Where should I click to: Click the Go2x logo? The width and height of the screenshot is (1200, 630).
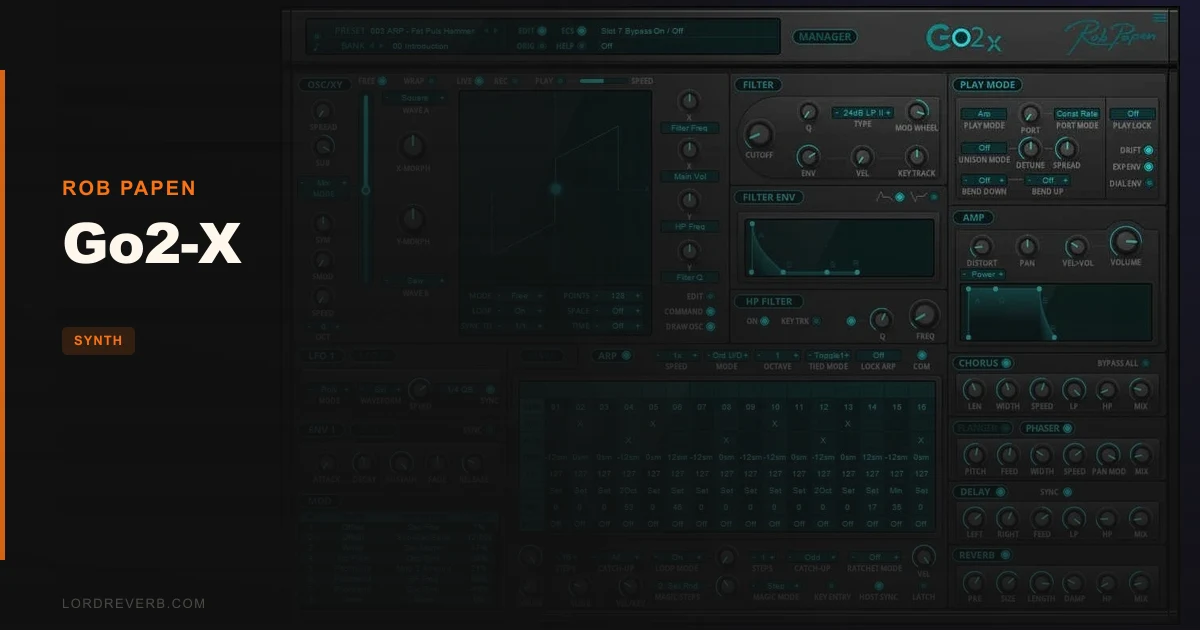[963, 38]
